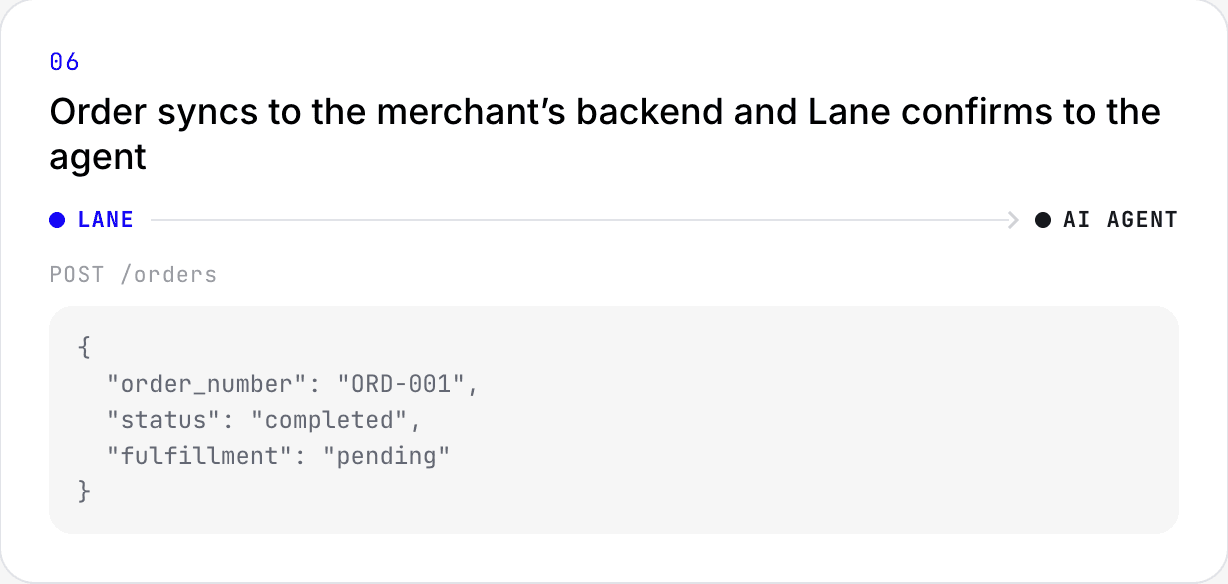Click the "ORD-001" value

[x=401, y=384]
